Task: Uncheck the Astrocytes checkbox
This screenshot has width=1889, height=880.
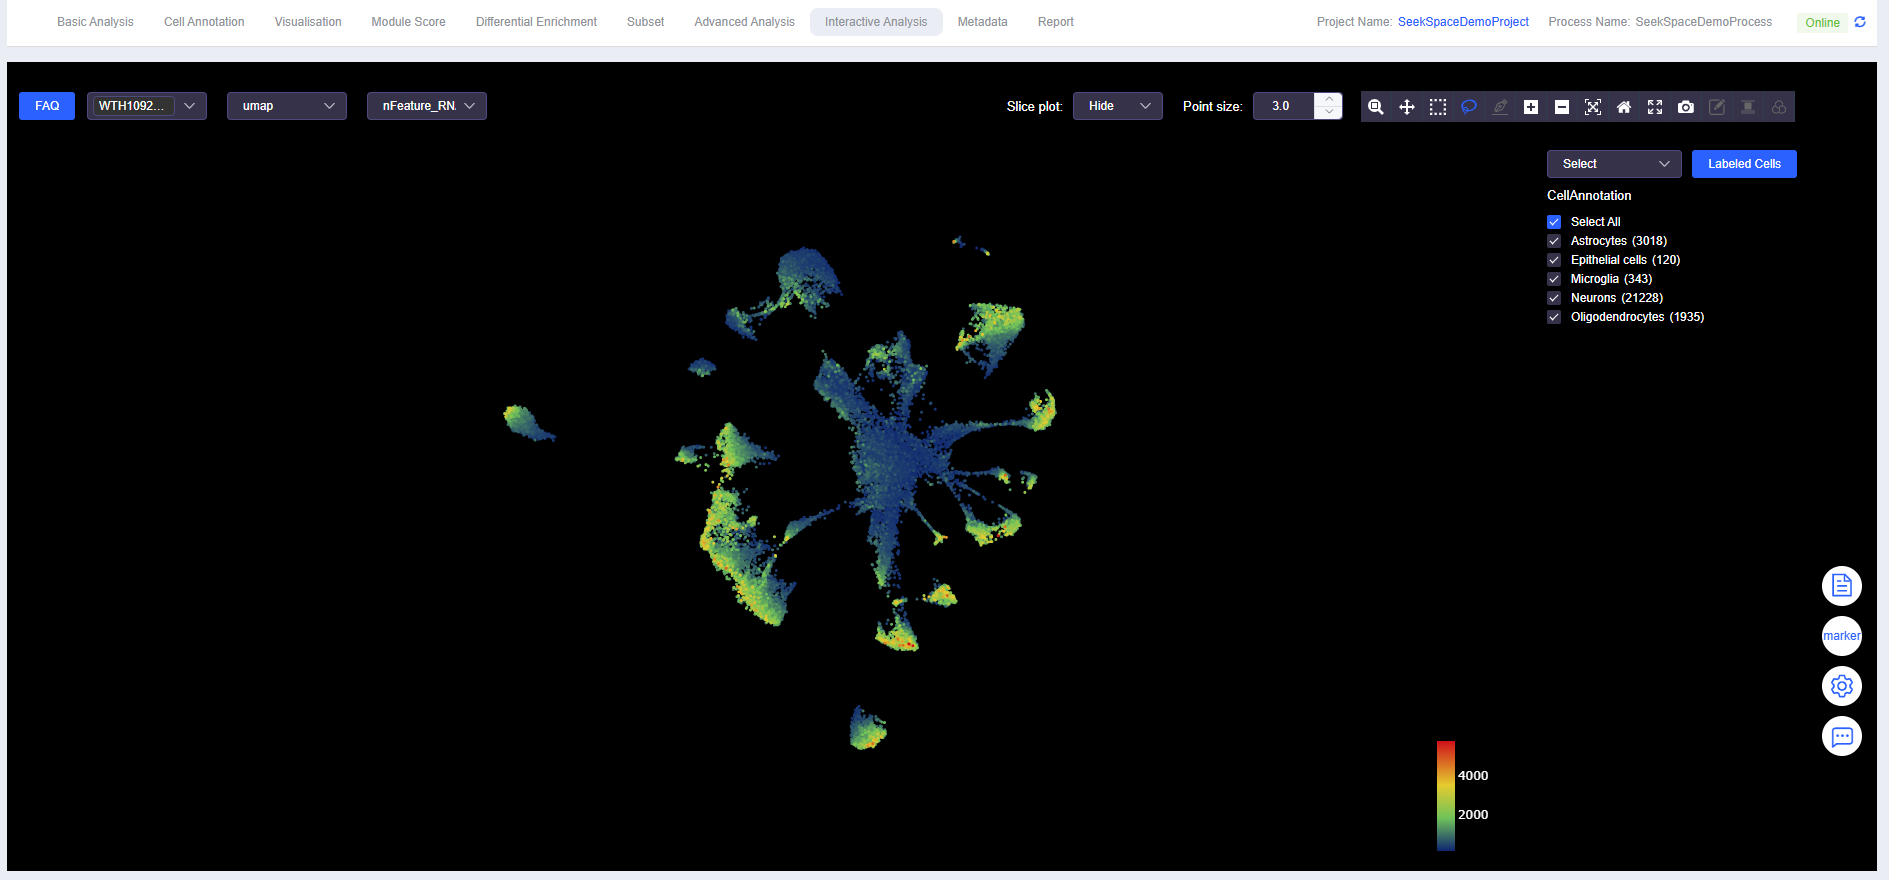Action: click(1554, 241)
